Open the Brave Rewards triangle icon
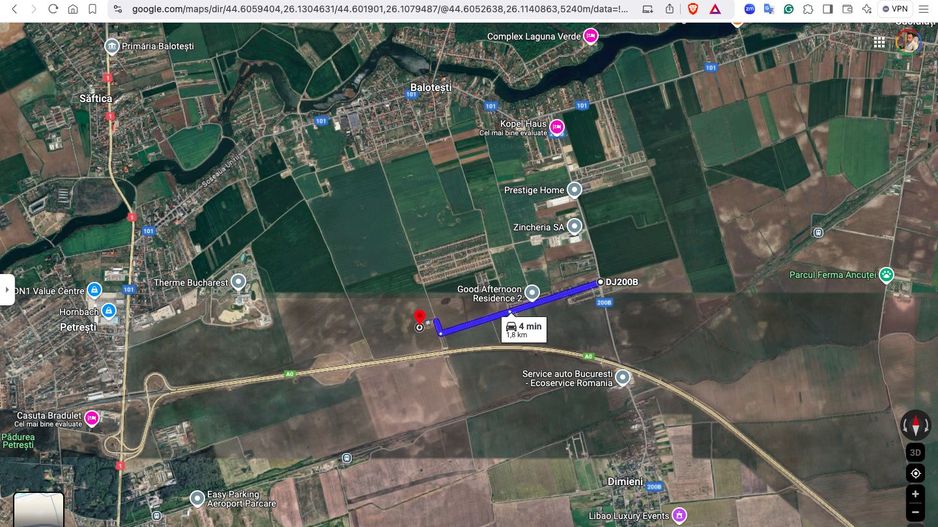Image resolution: width=938 pixels, height=527 pixels. tap(715, 9)
